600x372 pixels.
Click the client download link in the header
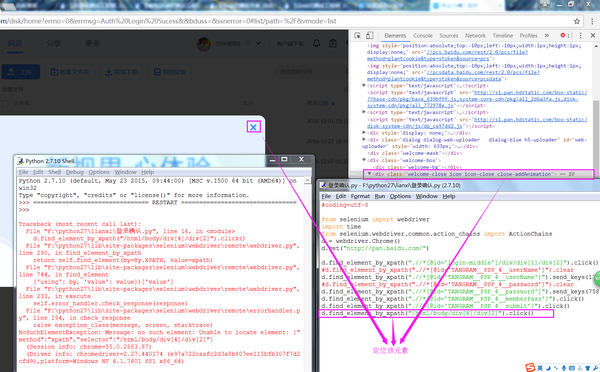click(x=290, y=44)
